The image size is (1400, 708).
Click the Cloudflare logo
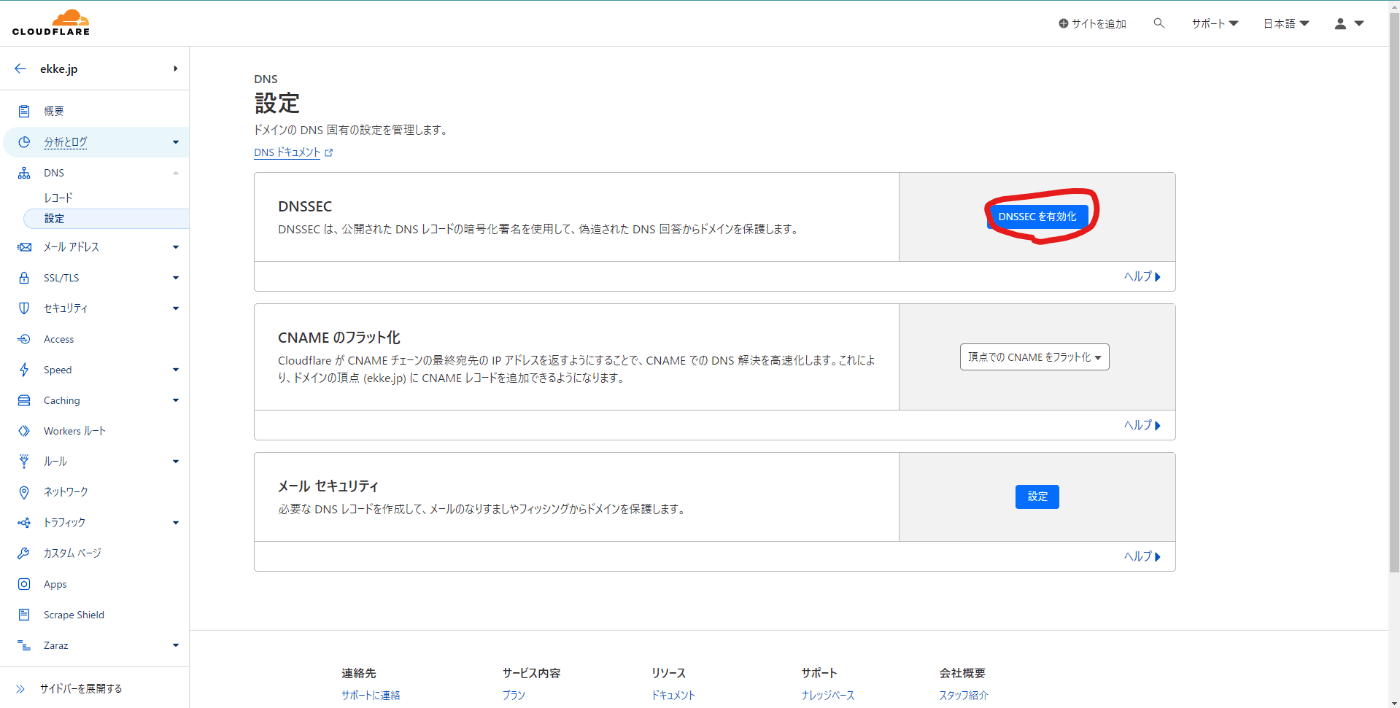point(51,22)
